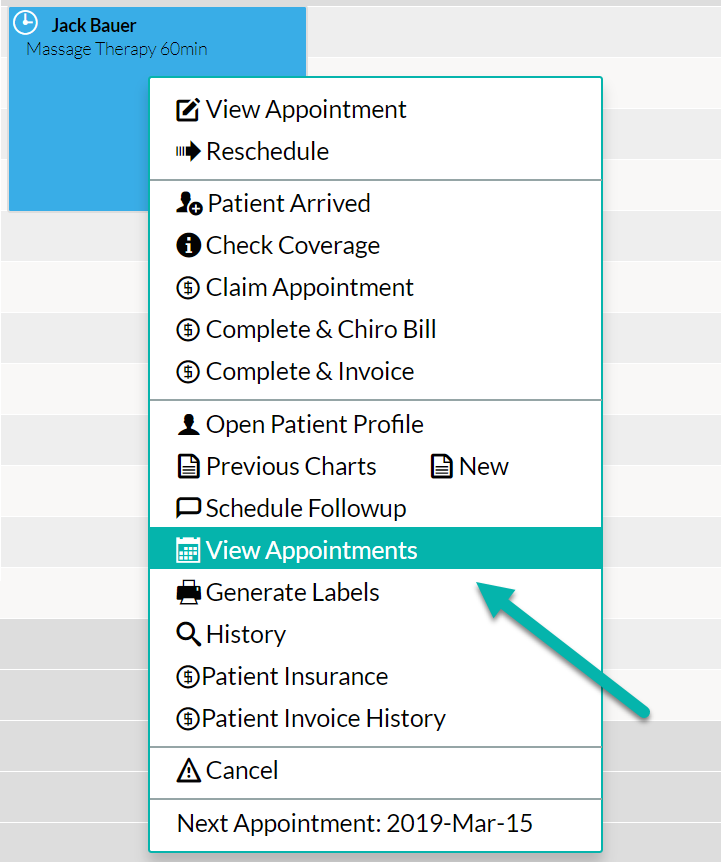This screenshot has height=862, width=721.
Task: Choose Schedule Followup
Action: [305, 508]
